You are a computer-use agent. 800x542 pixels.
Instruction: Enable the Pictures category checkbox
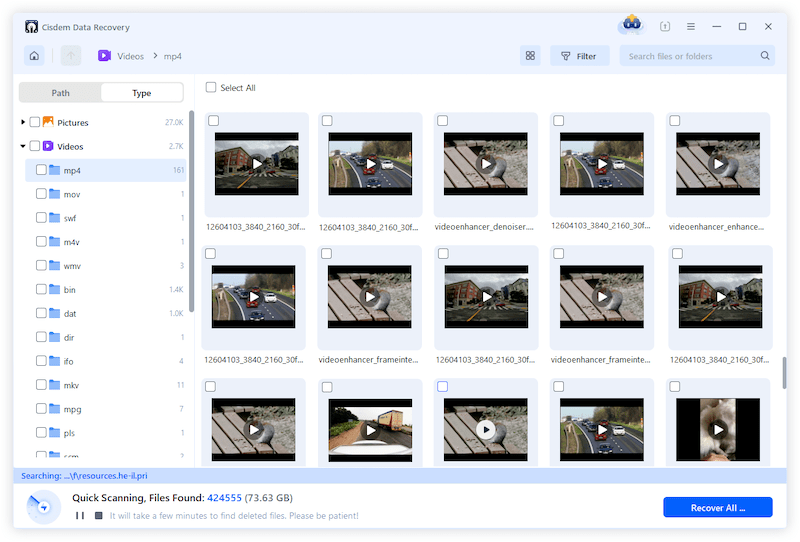[35, 122]
